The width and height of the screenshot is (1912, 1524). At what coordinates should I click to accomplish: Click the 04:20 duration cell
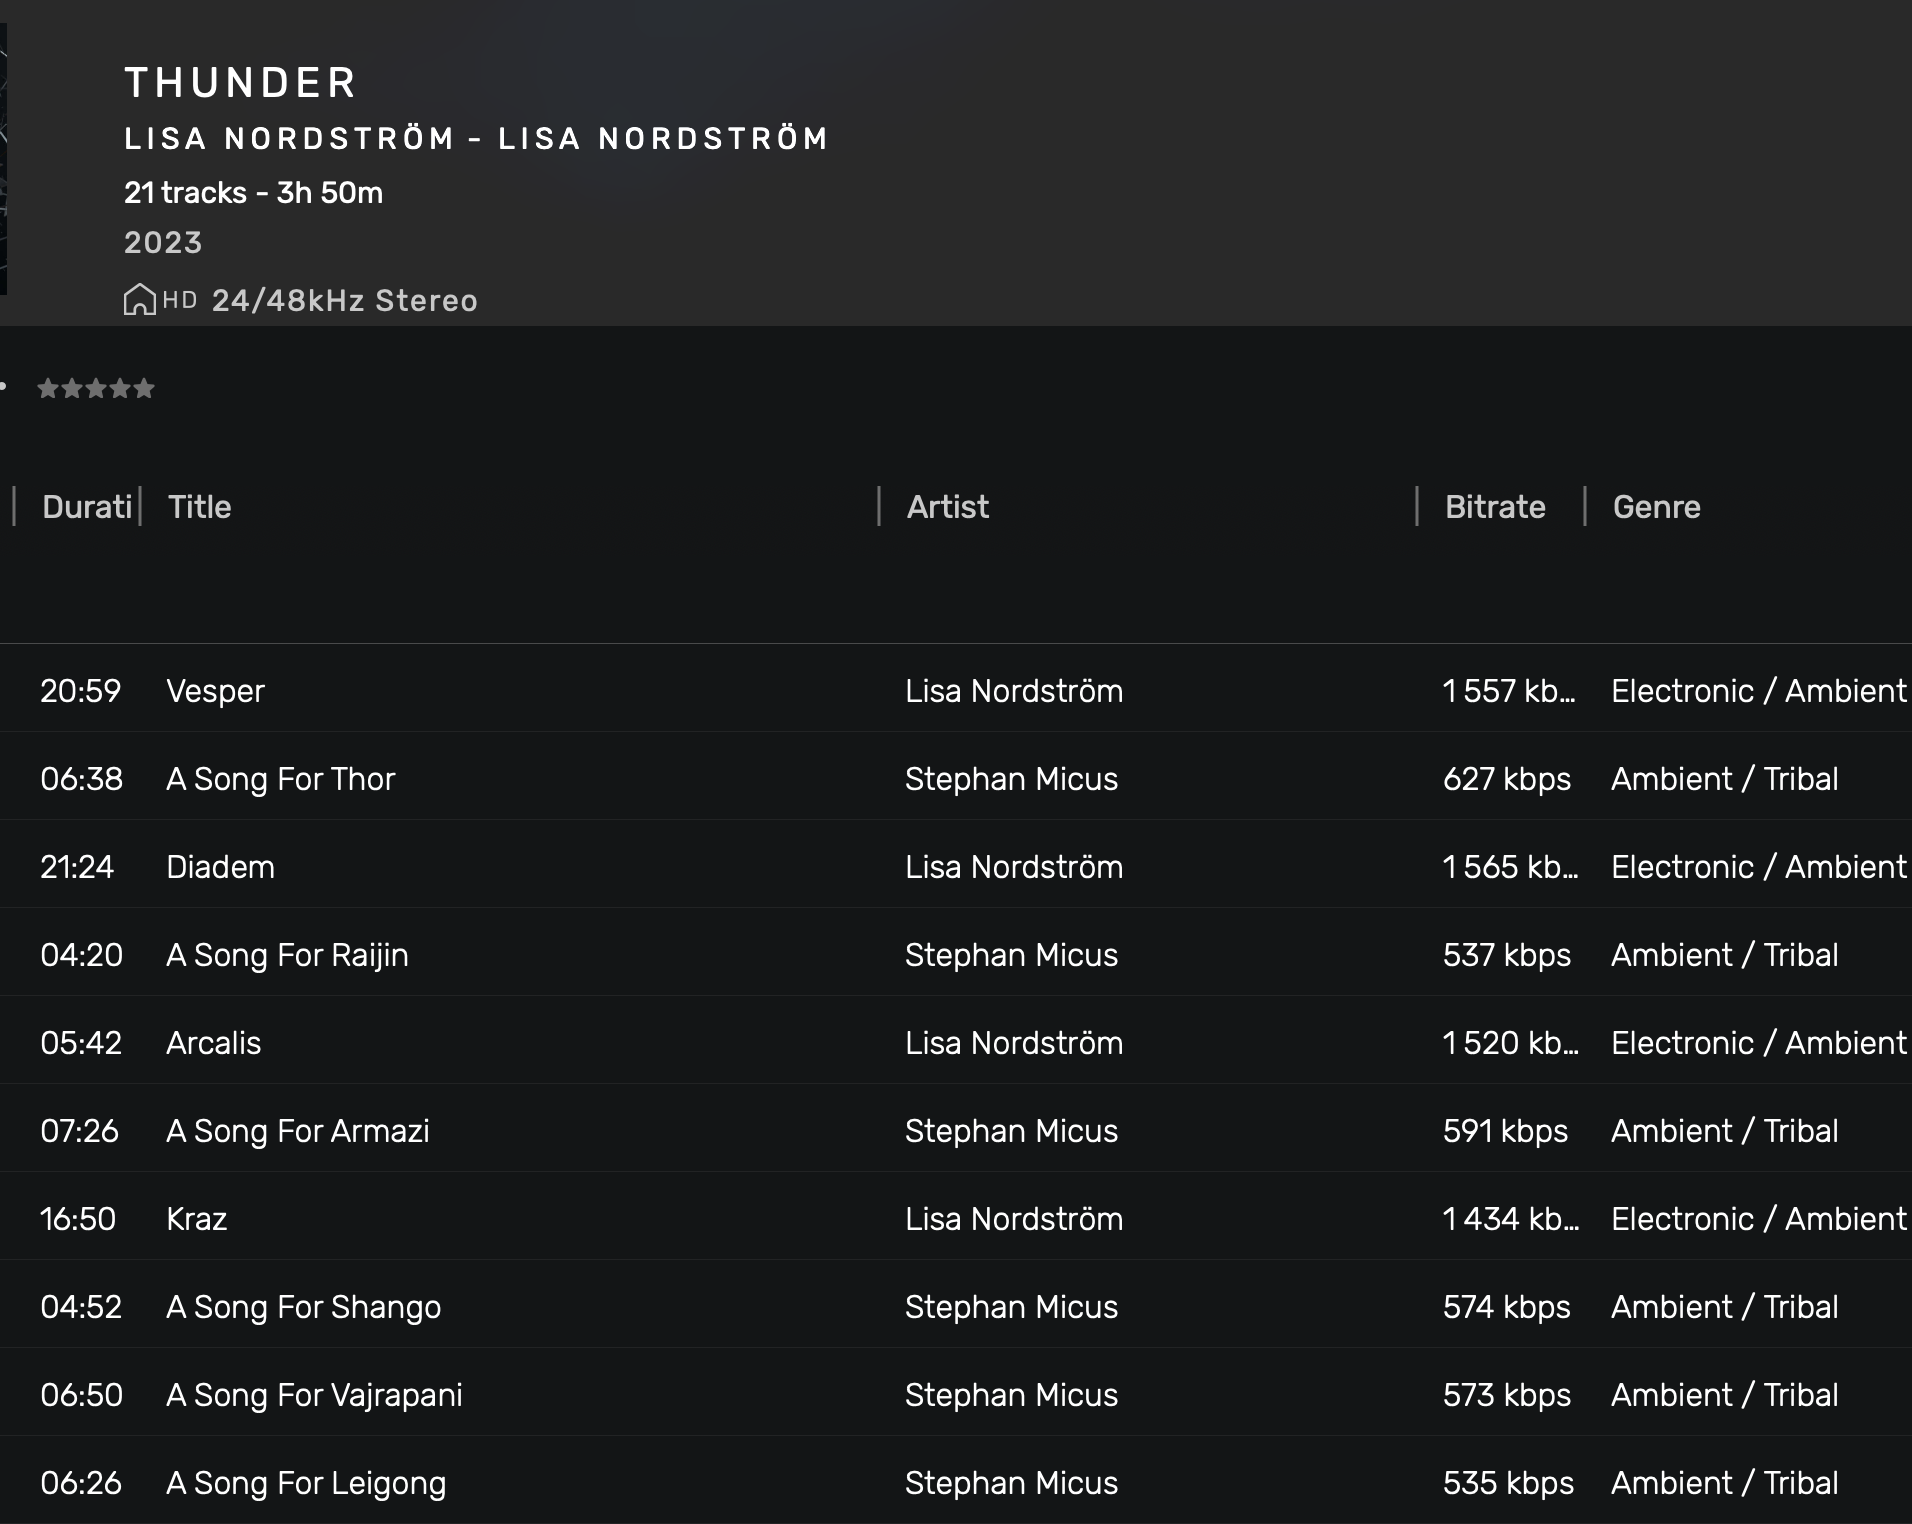81,955
